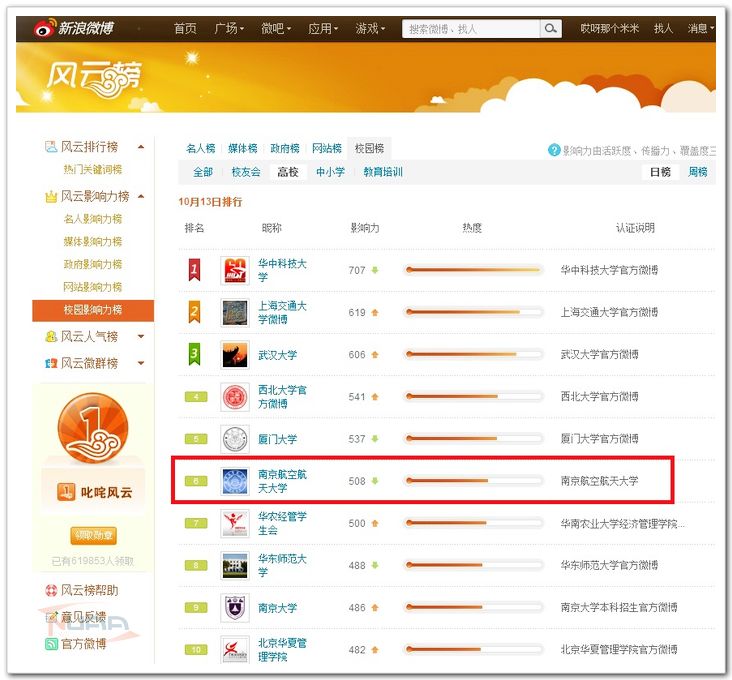The height and width of the screenshot is (680, 732).
Task: Open the 广场 dropdown in navigation
Action: 230,29
